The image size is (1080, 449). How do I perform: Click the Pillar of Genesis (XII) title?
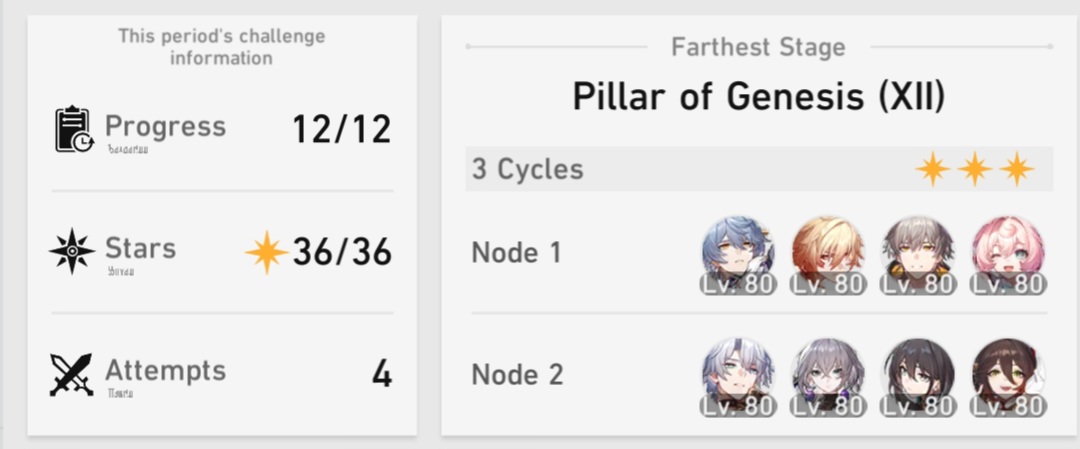(x=758, y=97)
